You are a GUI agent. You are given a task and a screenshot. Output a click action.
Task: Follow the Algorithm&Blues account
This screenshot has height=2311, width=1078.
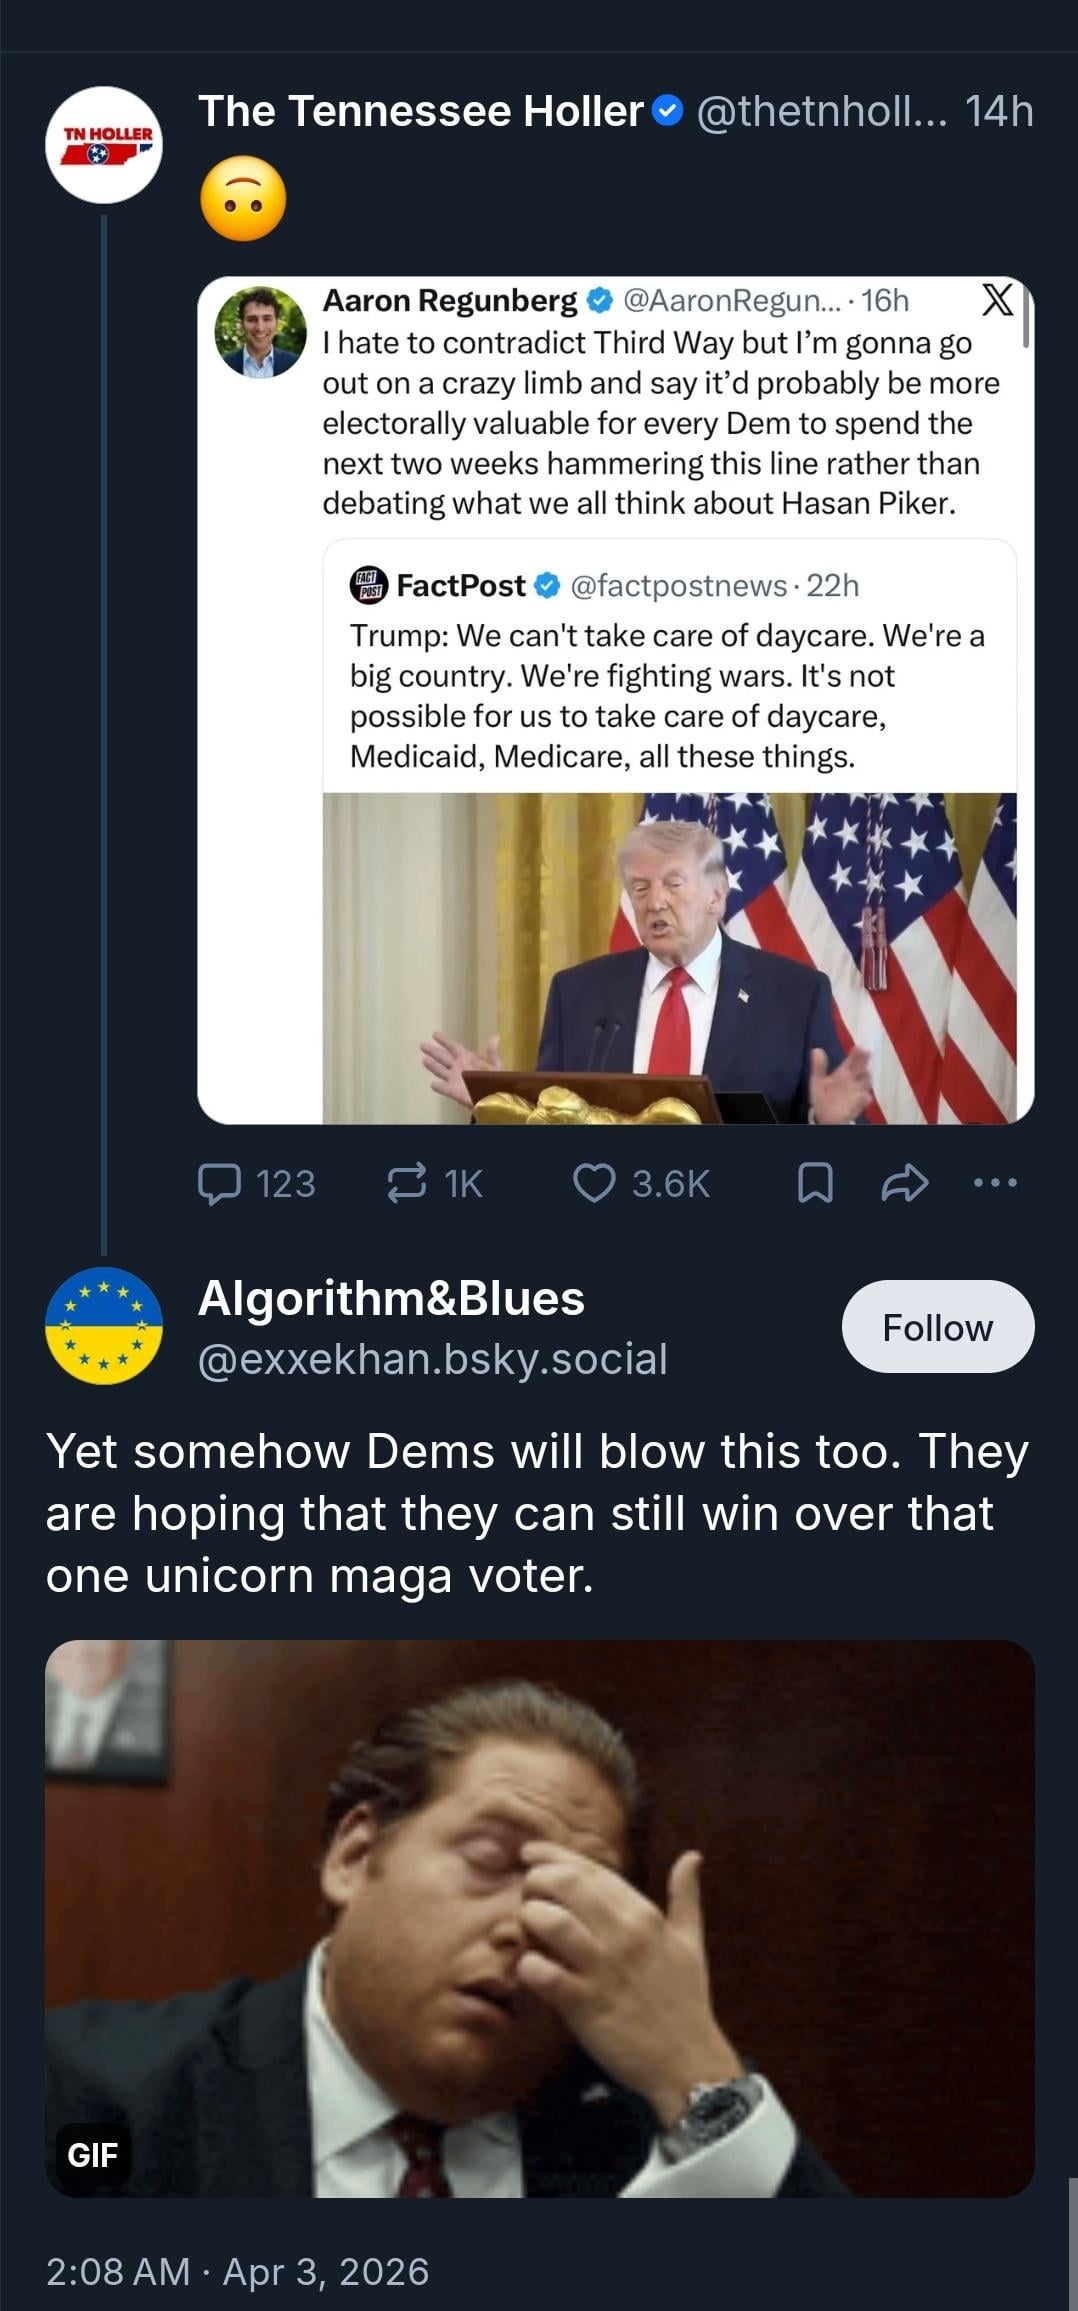937,1327
